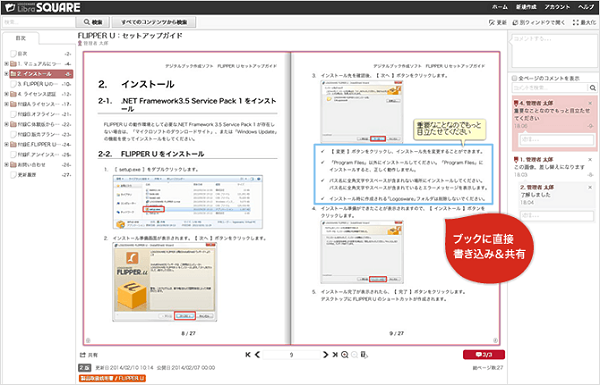Click the corner icon at bottom of page 9

coord(495,340)
